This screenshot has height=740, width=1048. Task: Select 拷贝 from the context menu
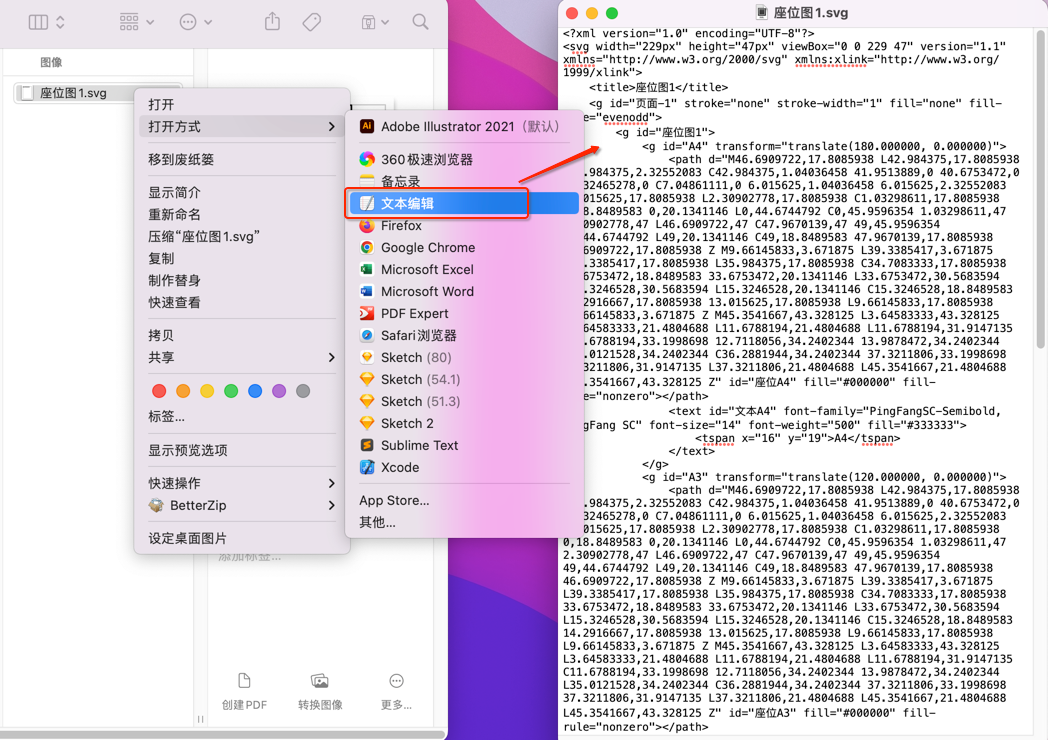point(242,336)
